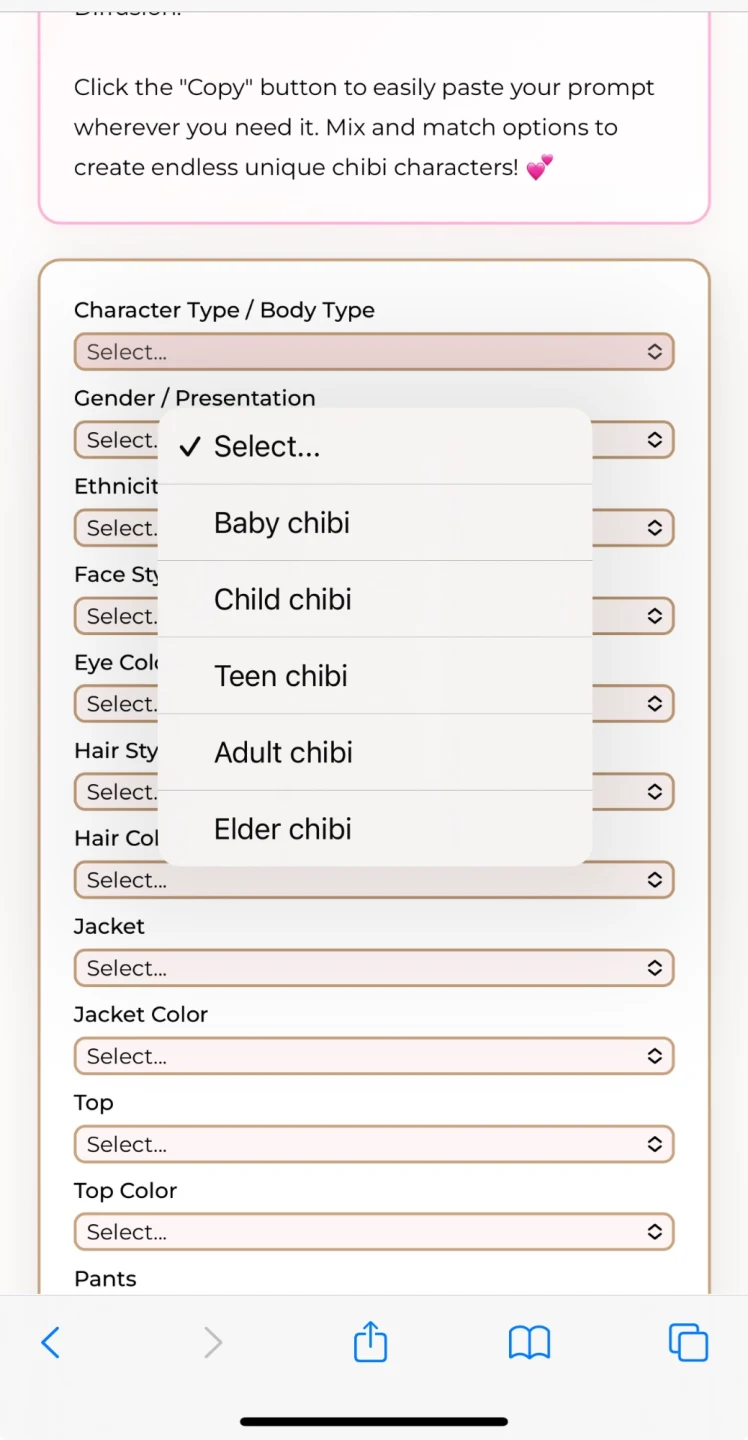The height and width of the screenshot is (1440, 748).
Task: Expand the Jacket Color dropdown
Action: [374, 1056]
